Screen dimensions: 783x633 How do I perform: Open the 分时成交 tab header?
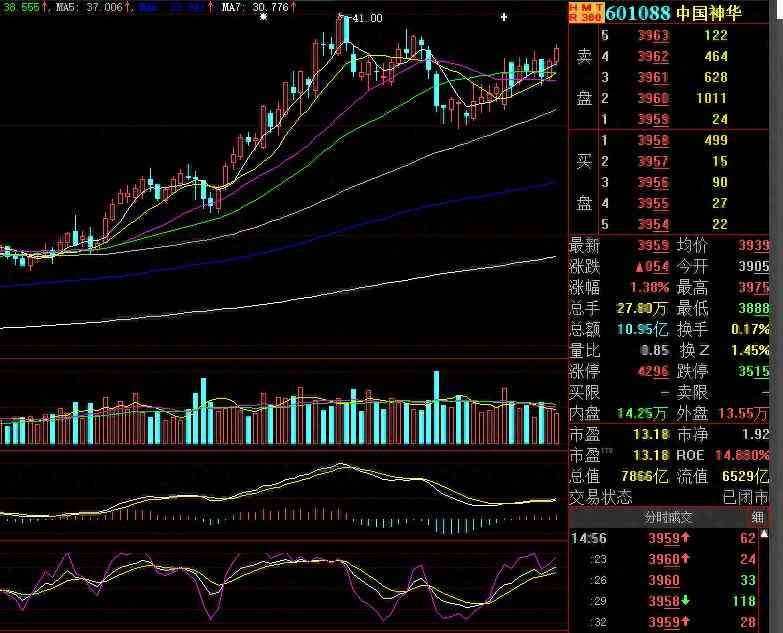(667, 517)
